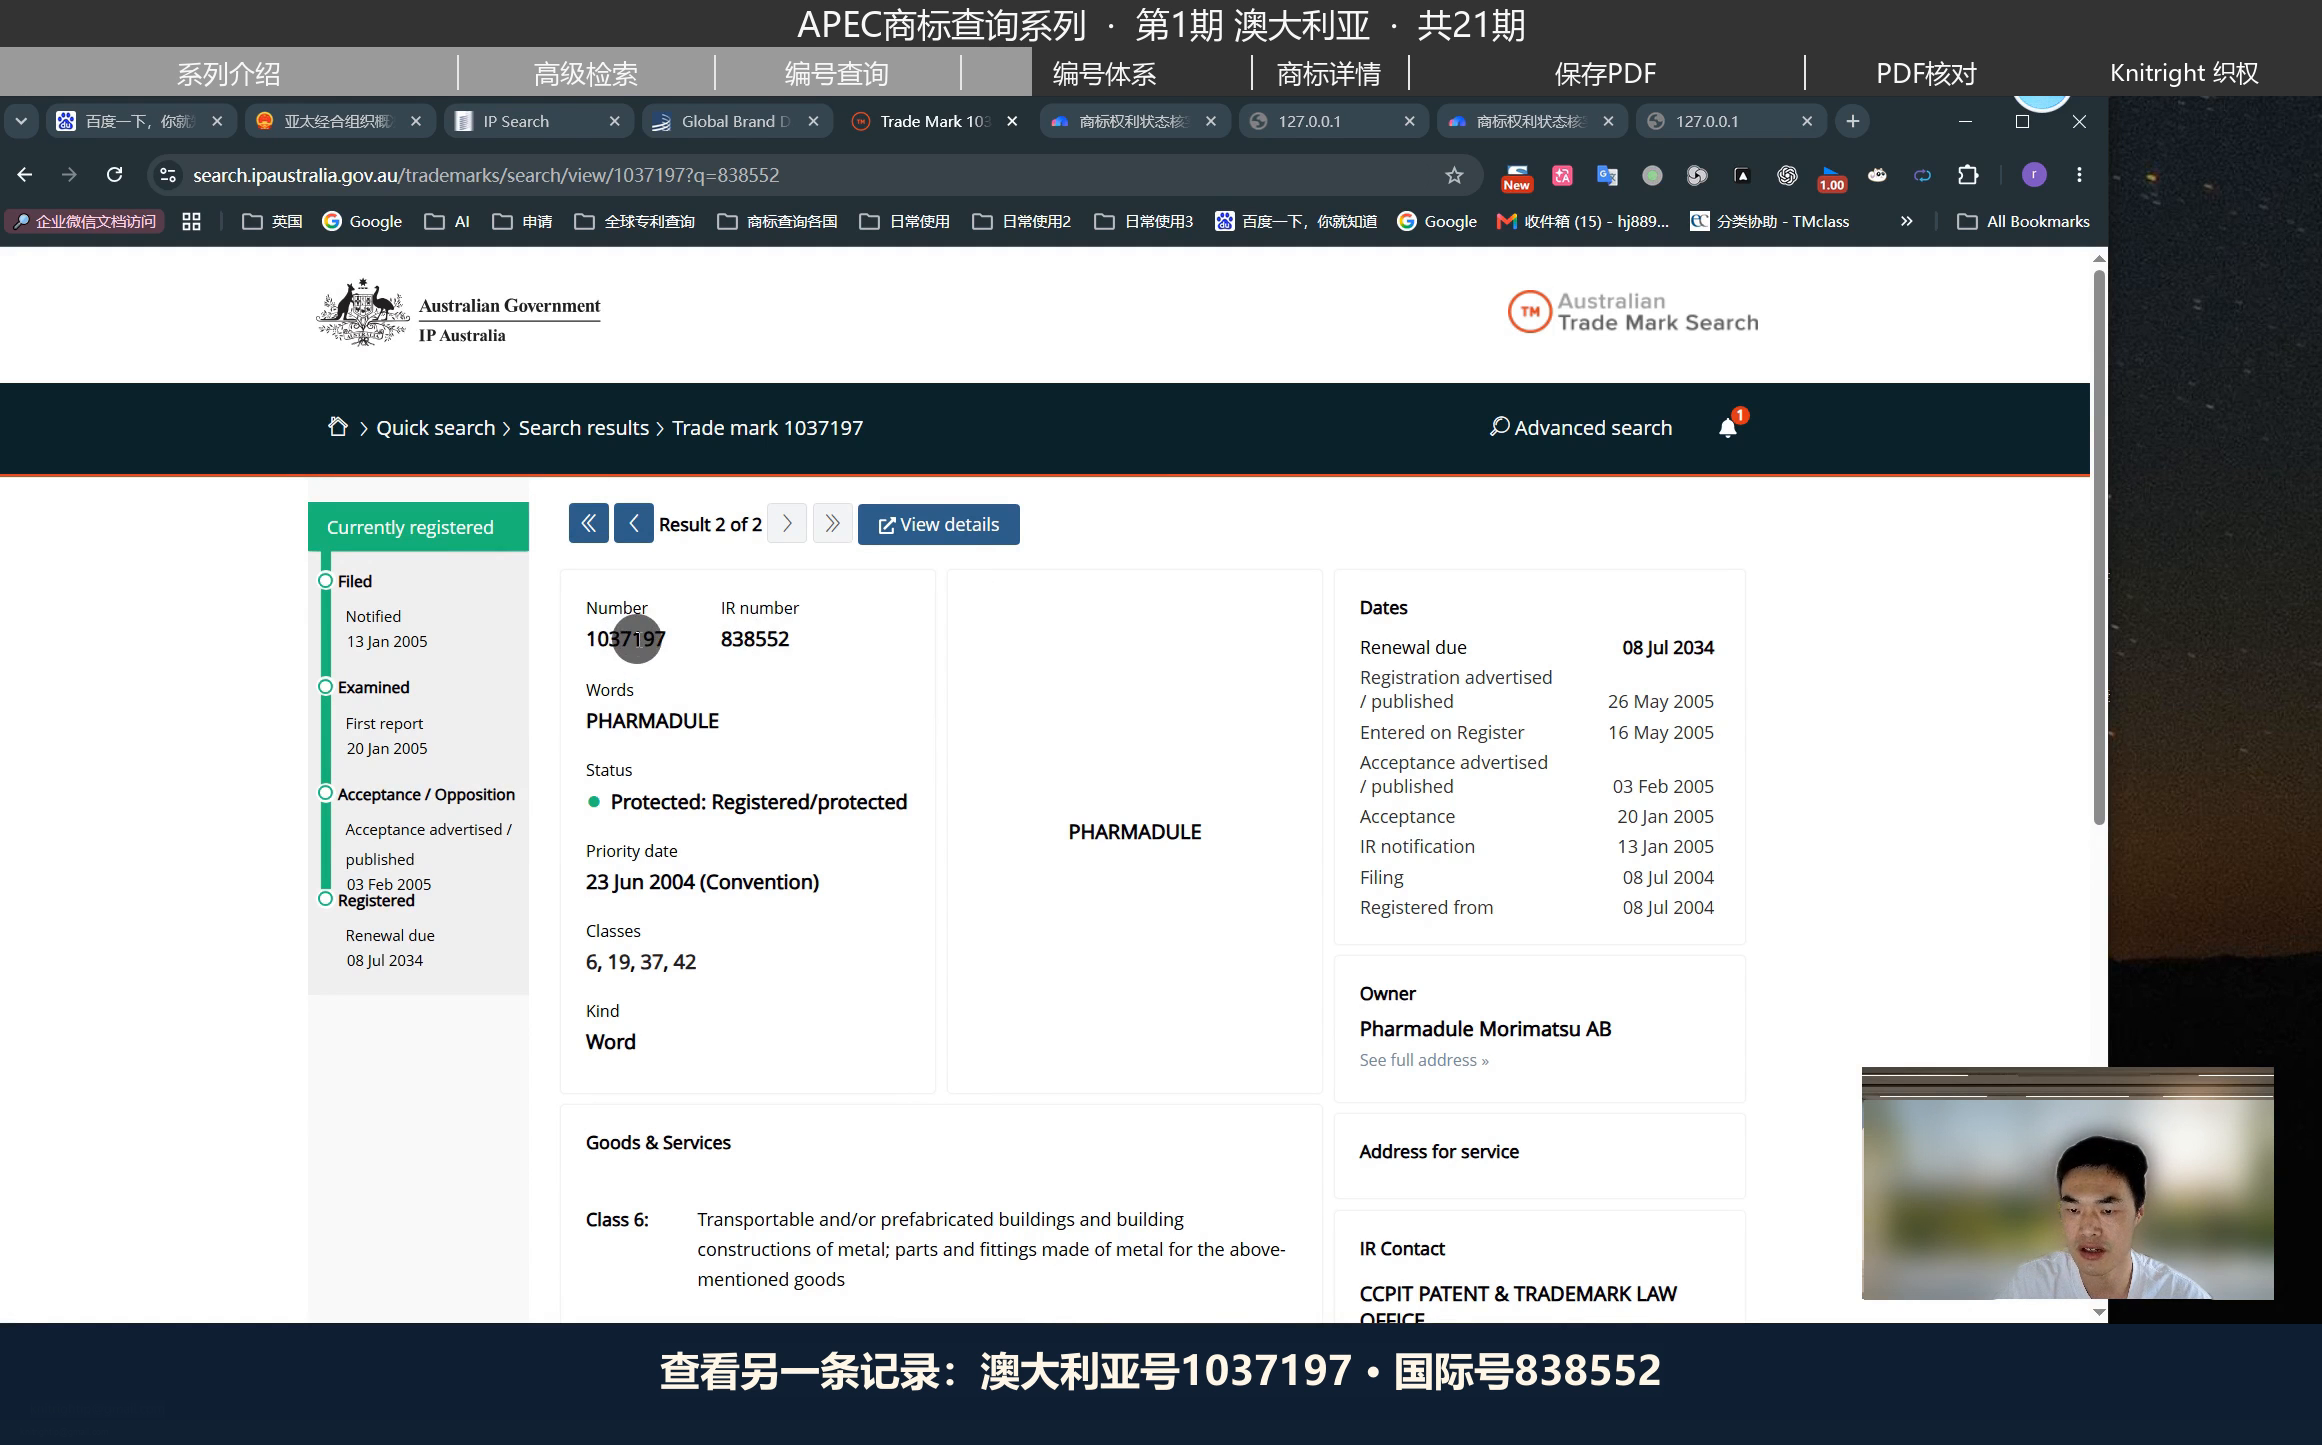Open Google Translate extension icon
2322x1445 pixels.
[x=1607, y=175]
